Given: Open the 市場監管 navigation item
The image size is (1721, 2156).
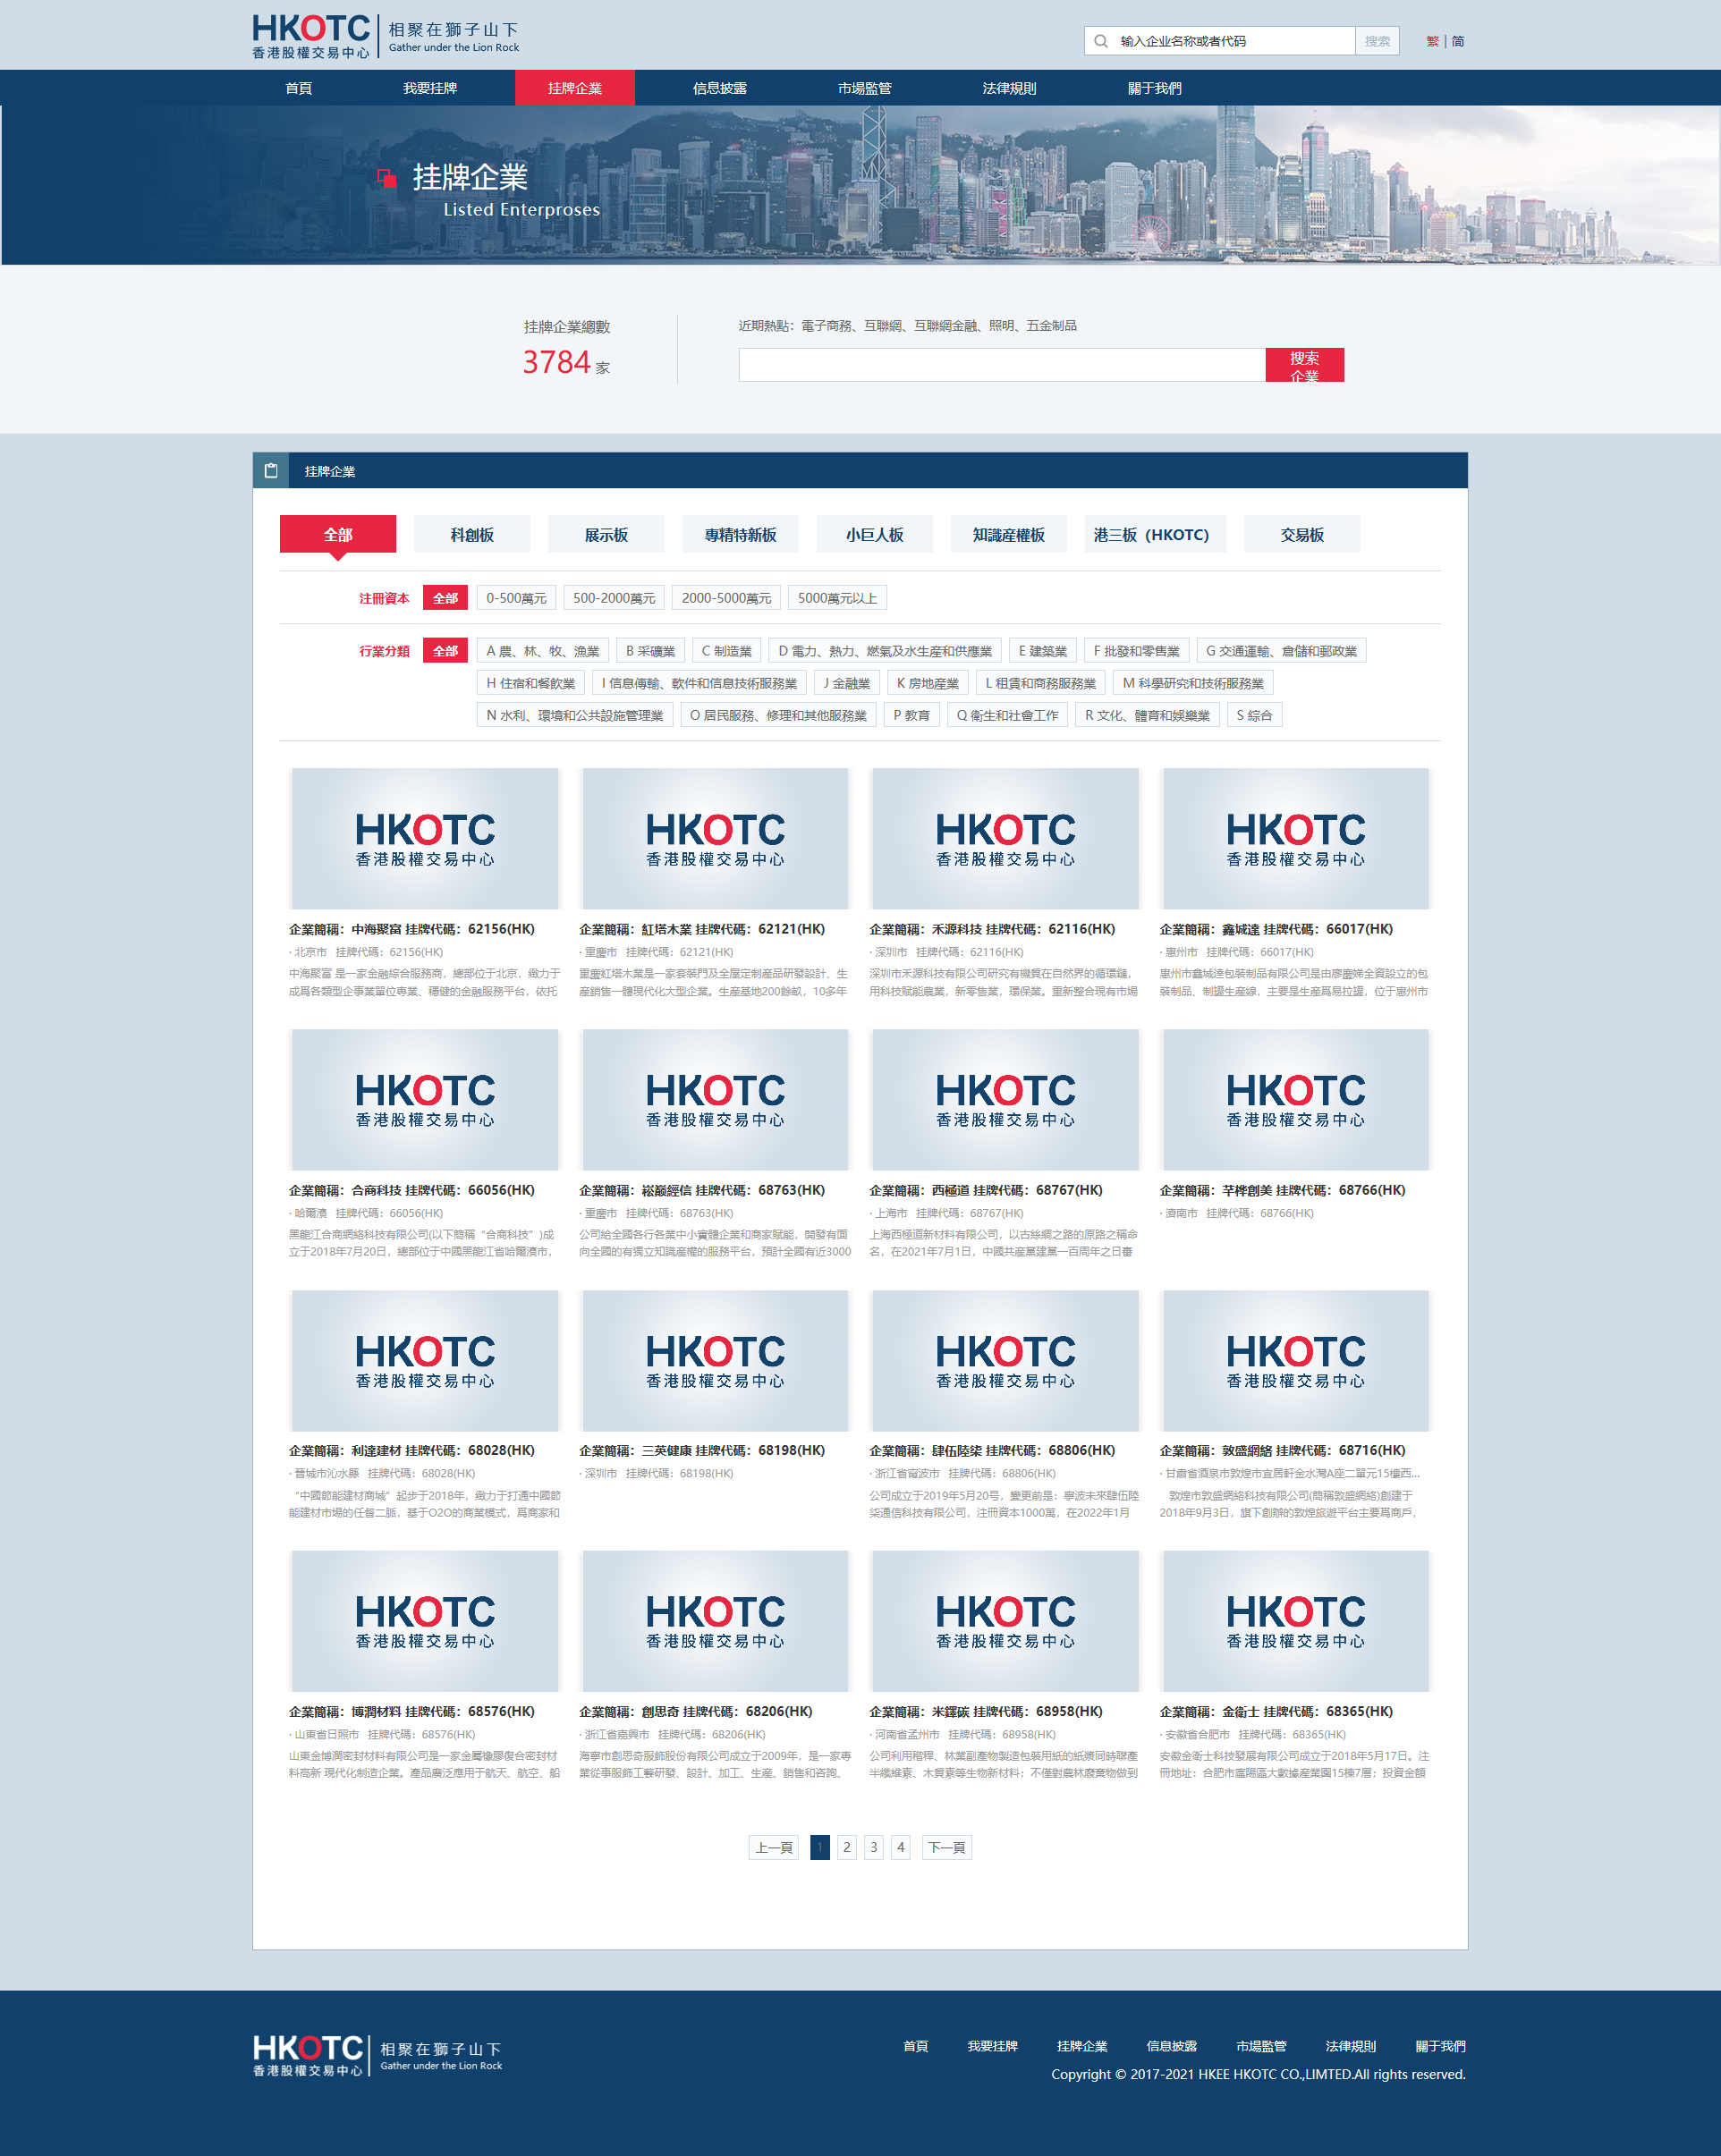Looking at the screenshot, I should pyautogui.click(x=865, y=88).
